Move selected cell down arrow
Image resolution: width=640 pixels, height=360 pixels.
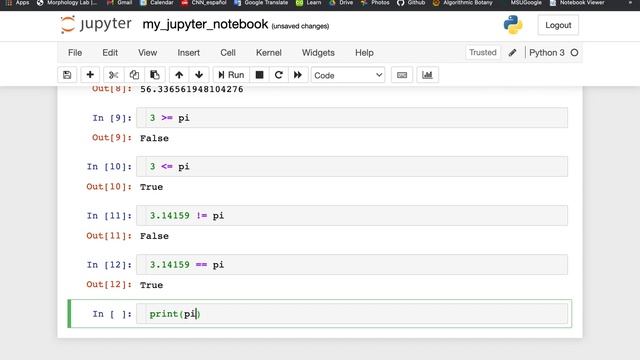click(199, 75)
